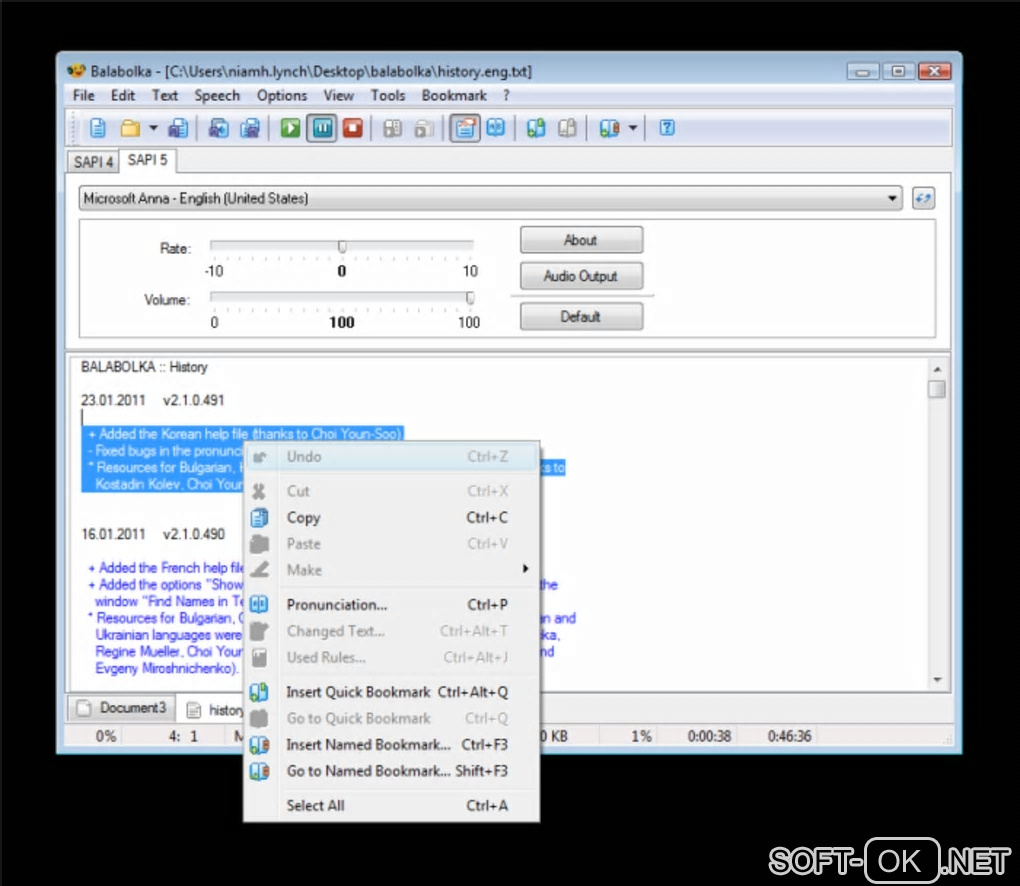The height and width of the screenshot is (886, 1020).
Task: Open the Speech menu
Action: point(217,96)
